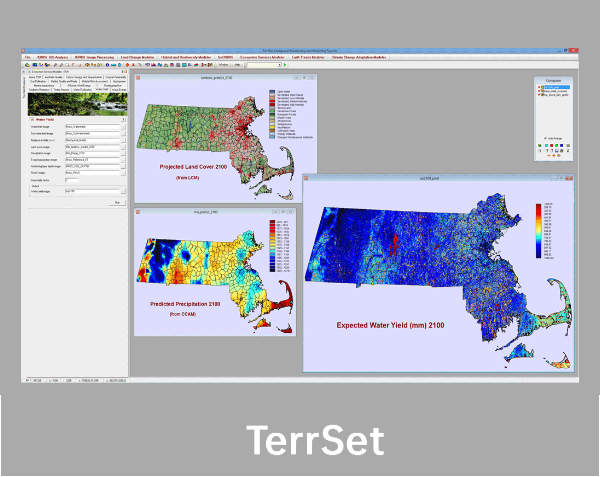600x477 pixels.
Task: Browse for the Sub-watershed image file
Action: 123,133
